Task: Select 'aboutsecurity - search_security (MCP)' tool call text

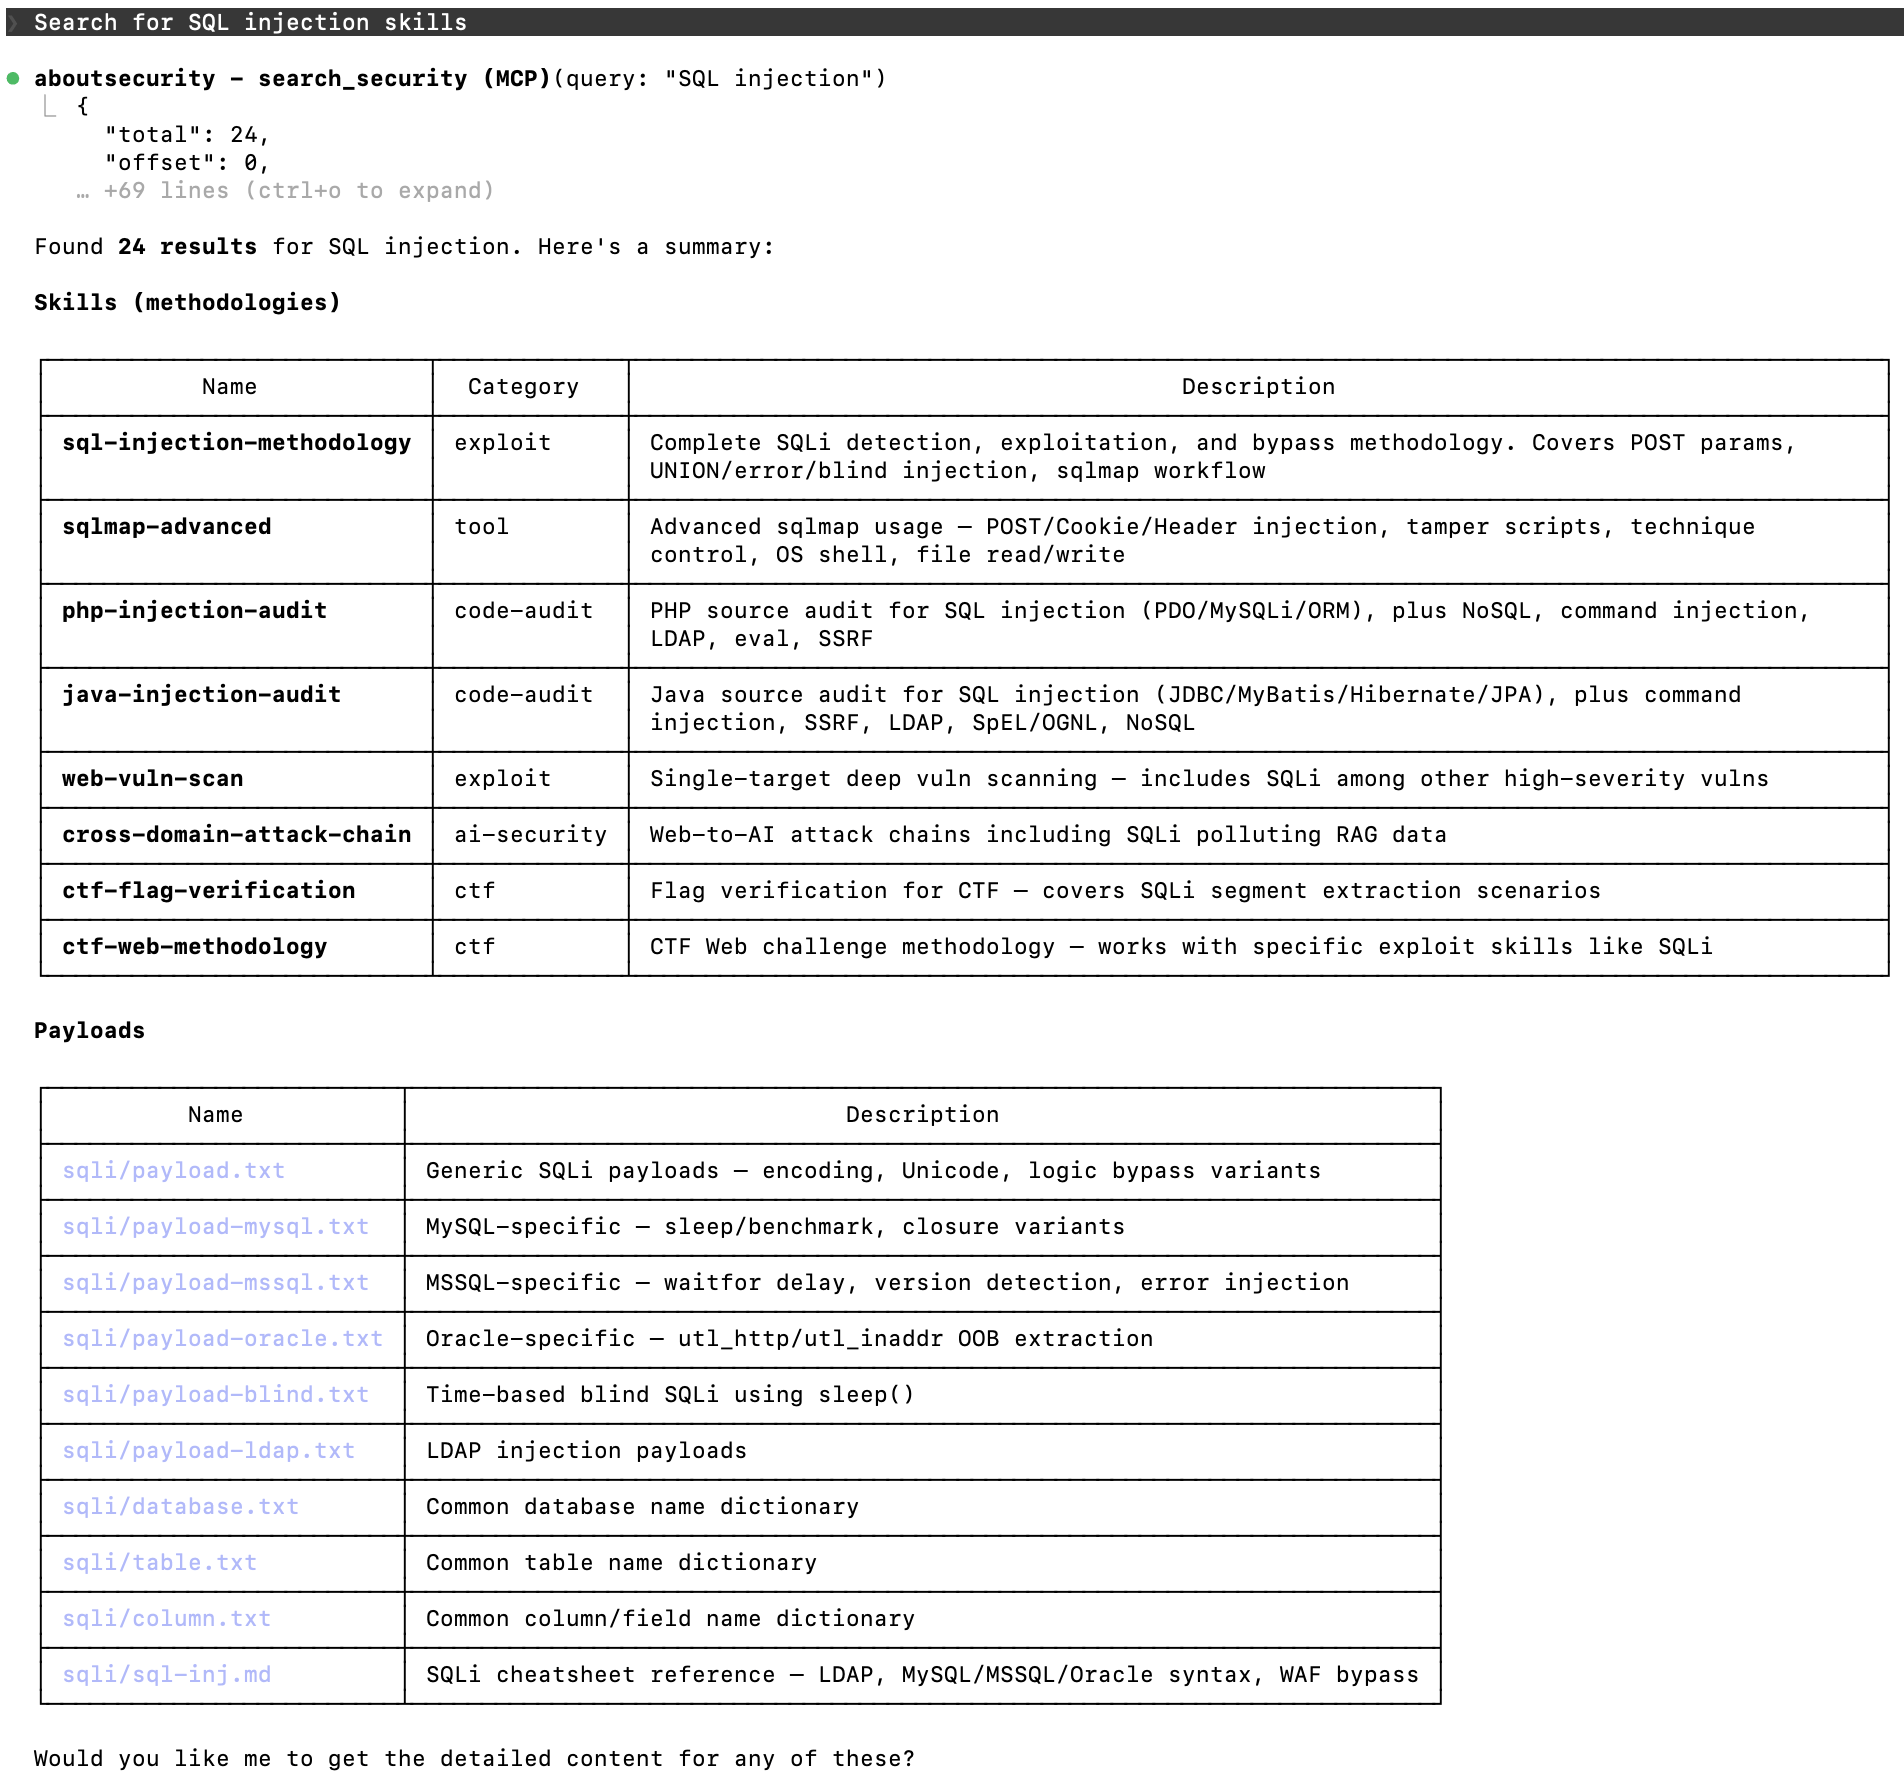Action: pos(292,78)
